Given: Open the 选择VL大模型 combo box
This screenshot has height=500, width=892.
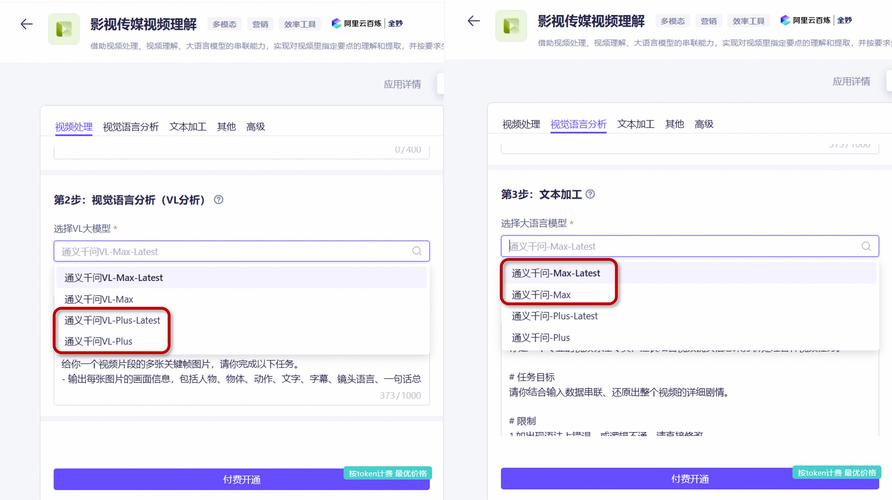Looking at the screenshot, I should (x=241, y=251).
